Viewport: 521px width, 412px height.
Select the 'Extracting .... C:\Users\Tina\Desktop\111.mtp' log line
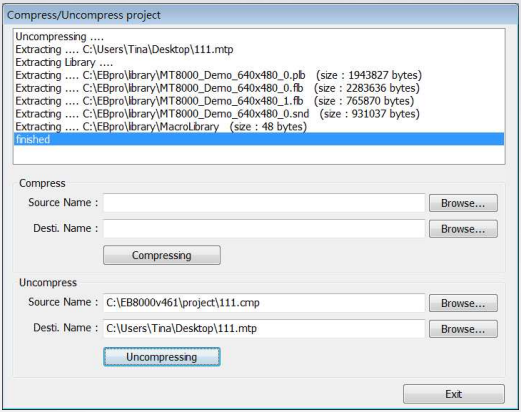click(x=259, y=49)
